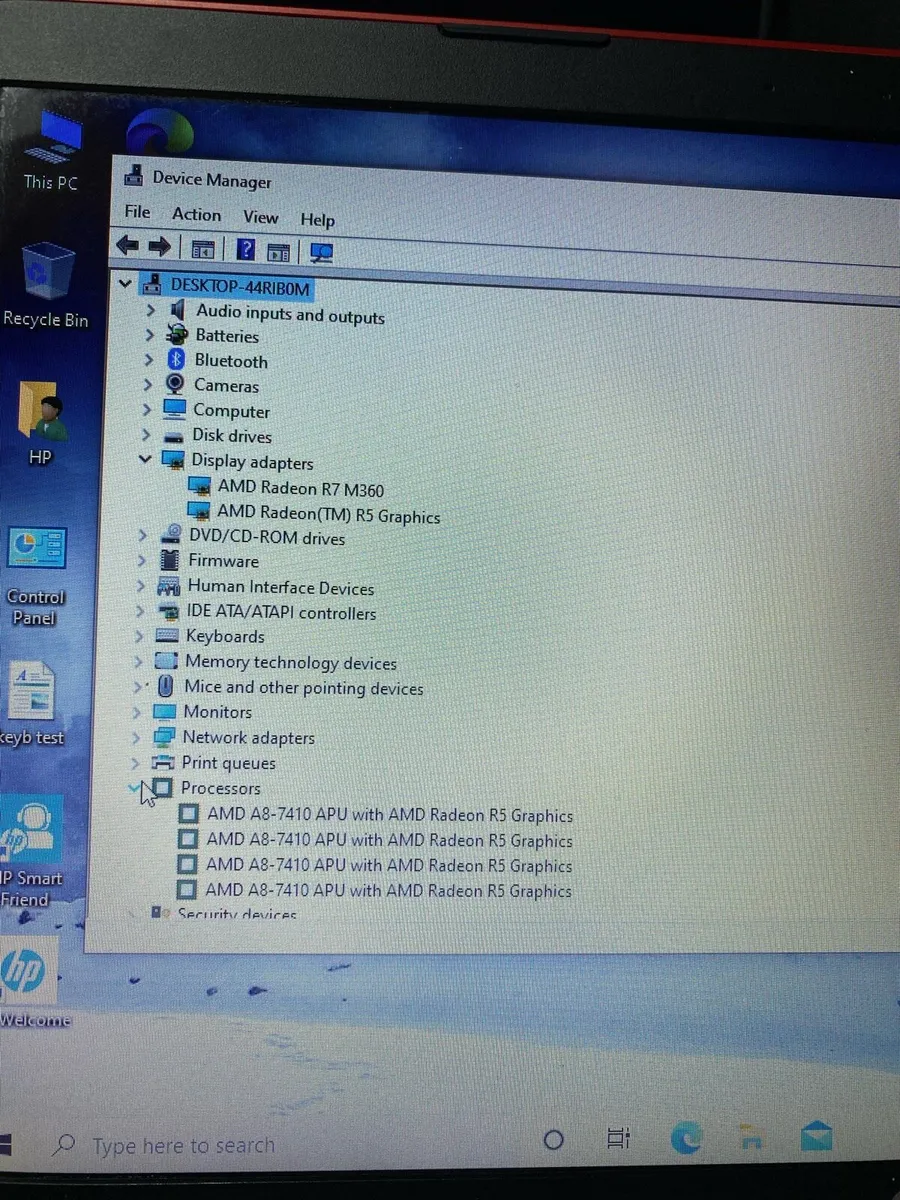Image resolution: width=900 pixels, height=1200 pixels.
Task: Expand the Print queues category
Action: [135, 762]
